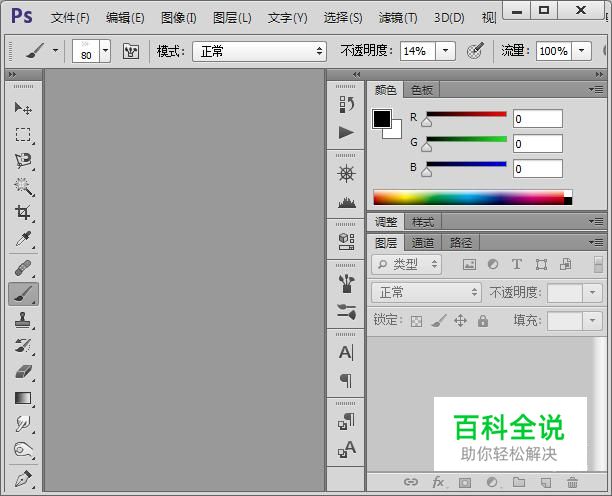Viewport: 612px width, 496px height.
Task: Switch to the 样式 tab
Action: point(423,222)
